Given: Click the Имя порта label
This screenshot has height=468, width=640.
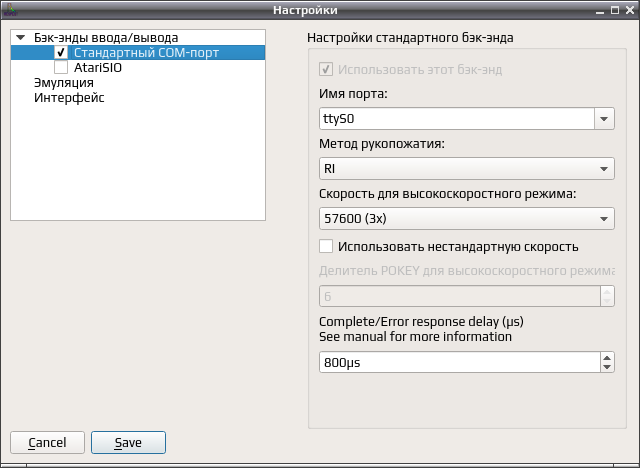Looking at the screenshot, I should tap(353, 94).
